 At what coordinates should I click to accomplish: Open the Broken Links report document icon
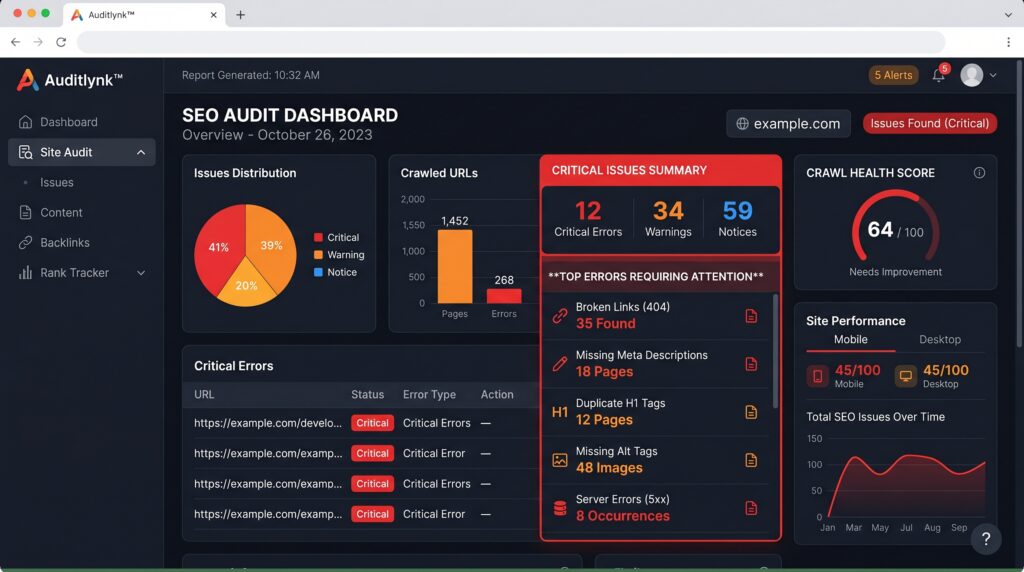[751, 316]
